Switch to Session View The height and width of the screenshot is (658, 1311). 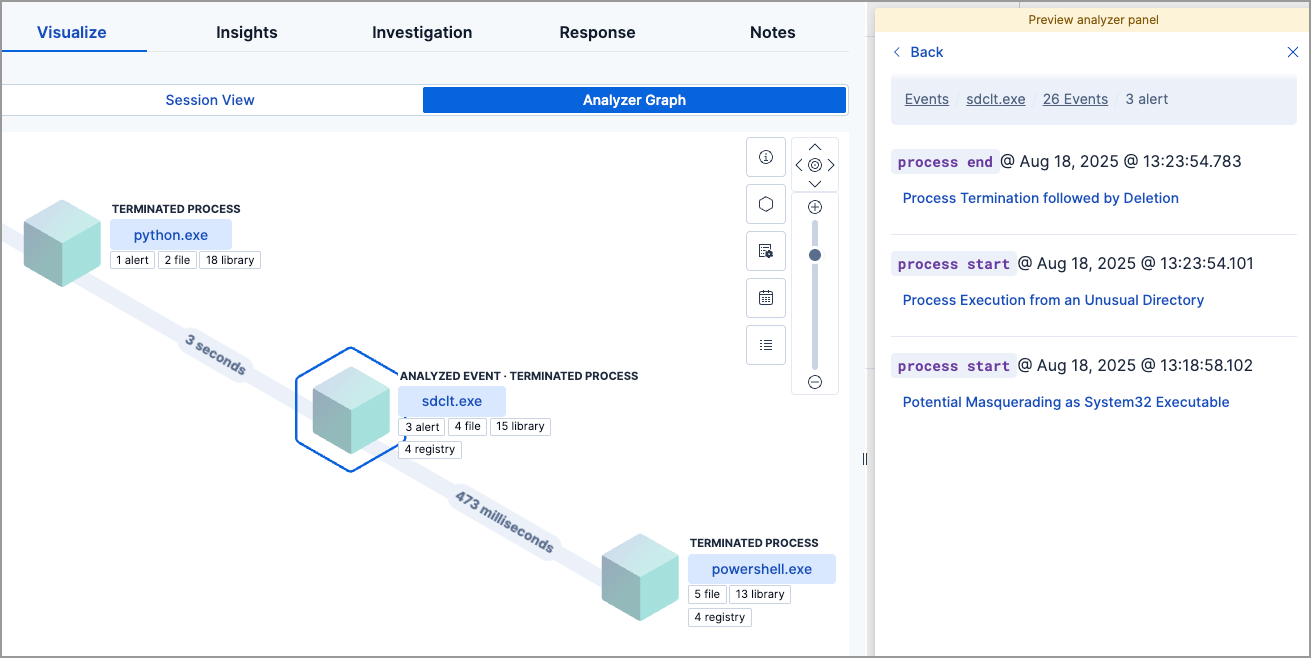pyautogui.click(x=210, y=100)
